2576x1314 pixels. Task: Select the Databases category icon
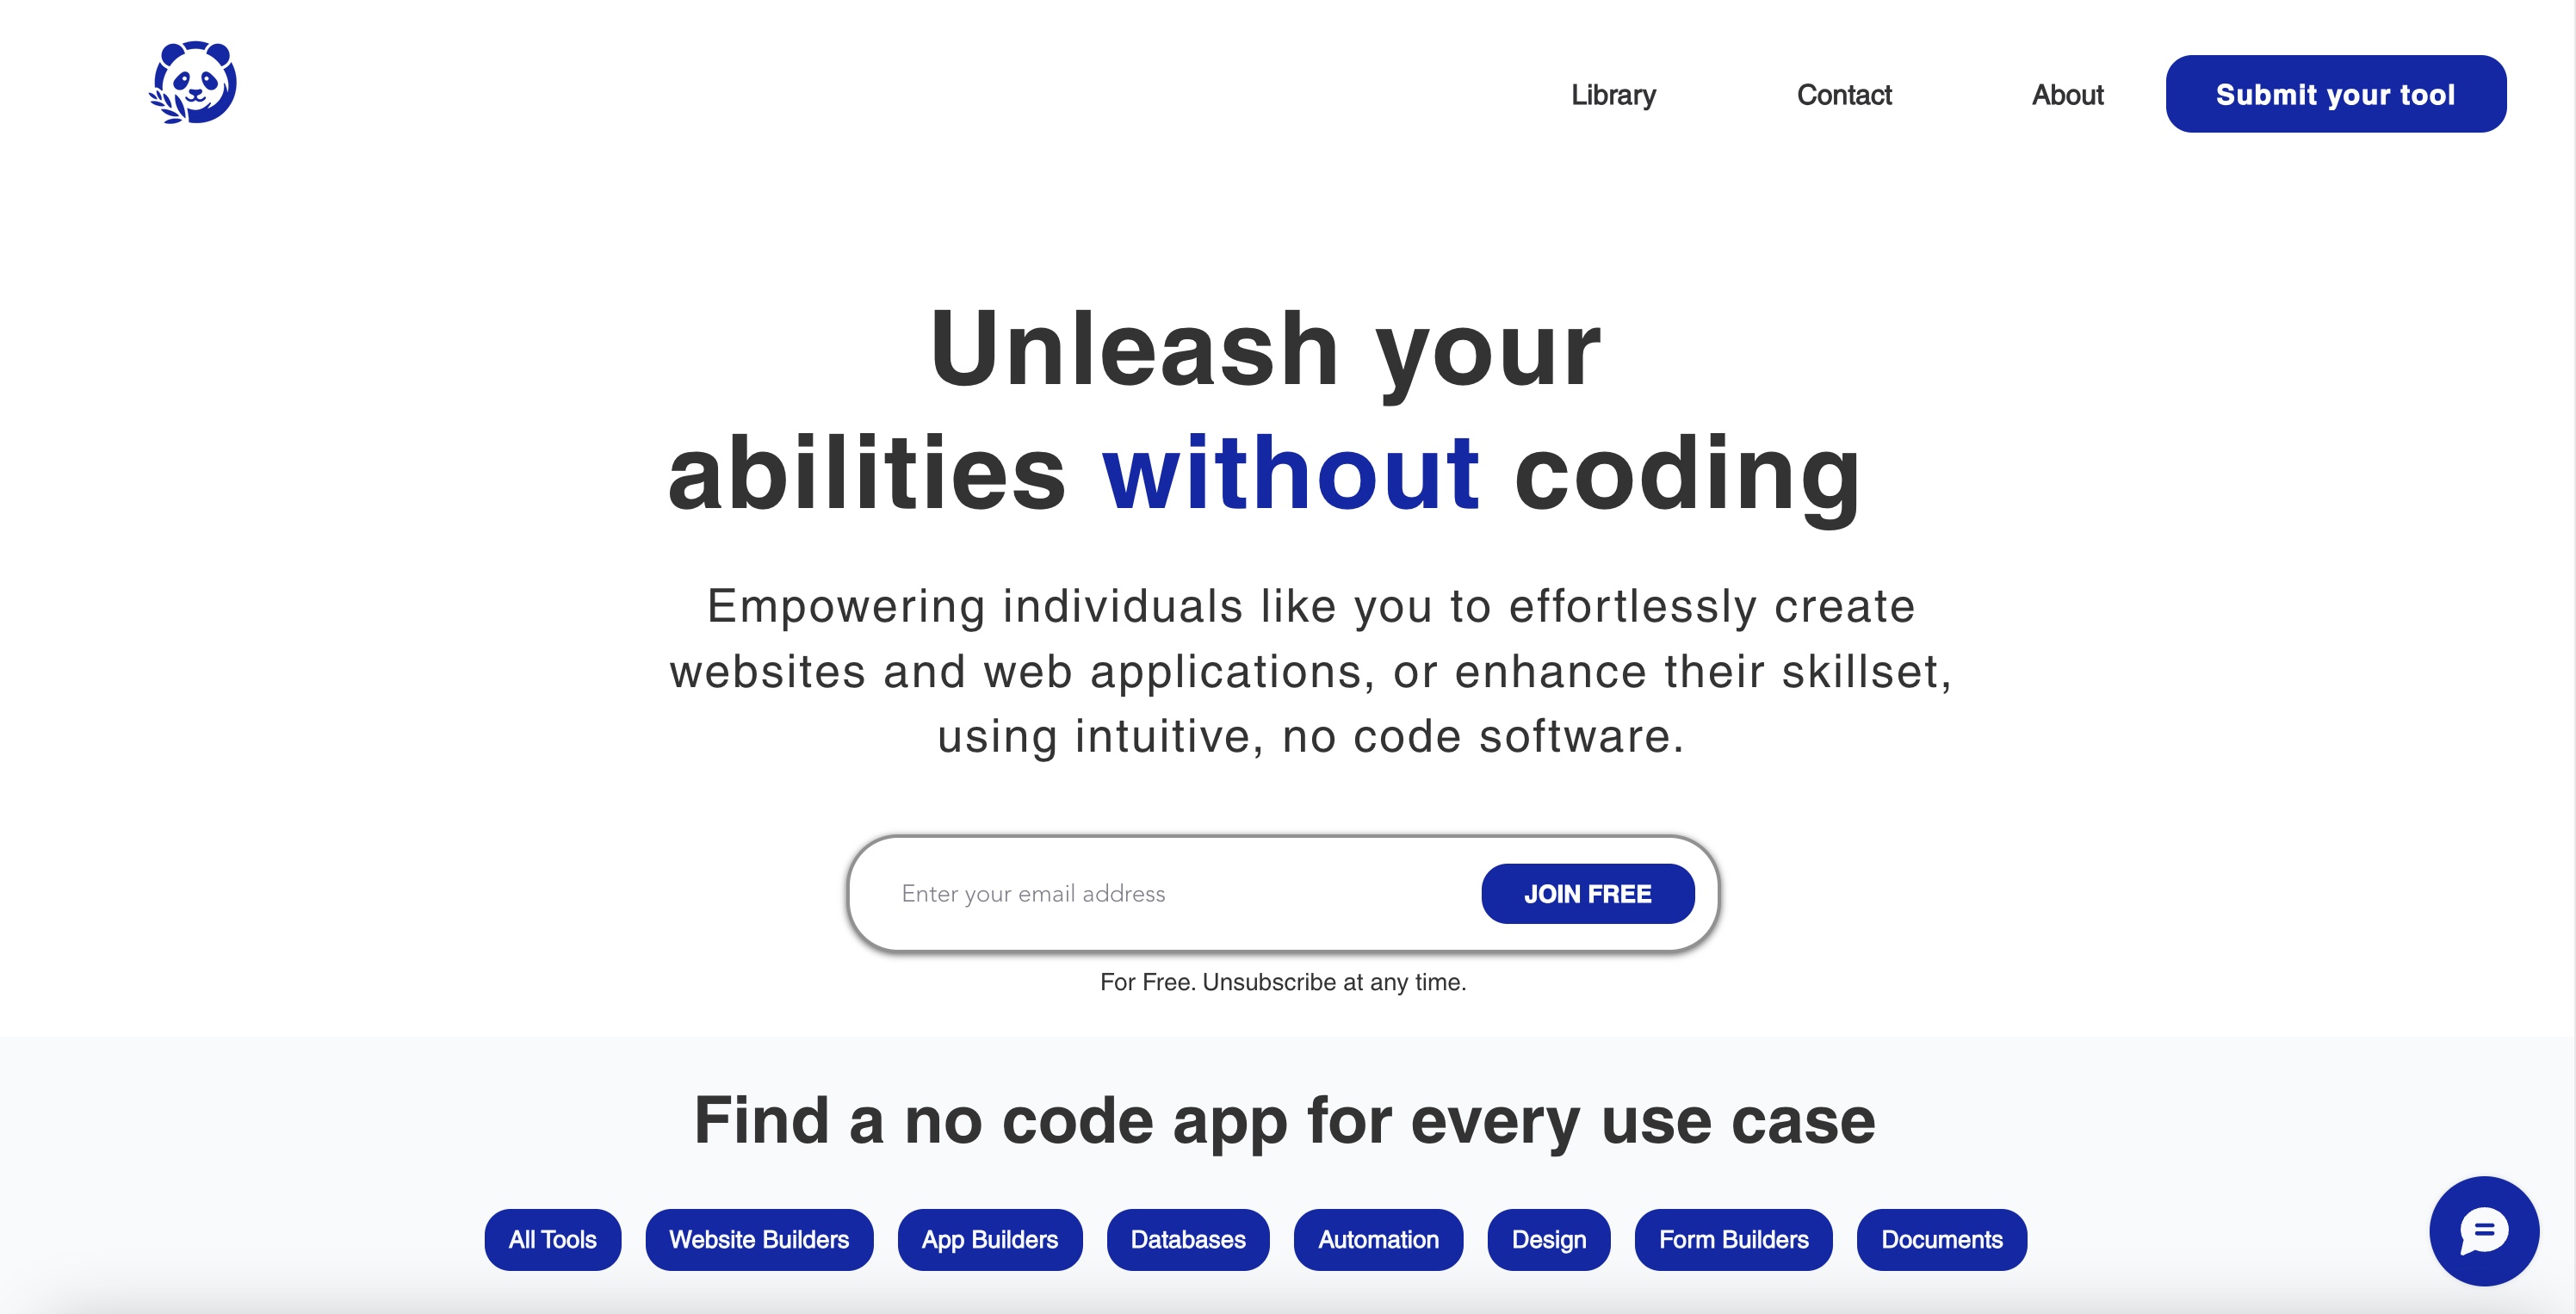point(1187,1240)
